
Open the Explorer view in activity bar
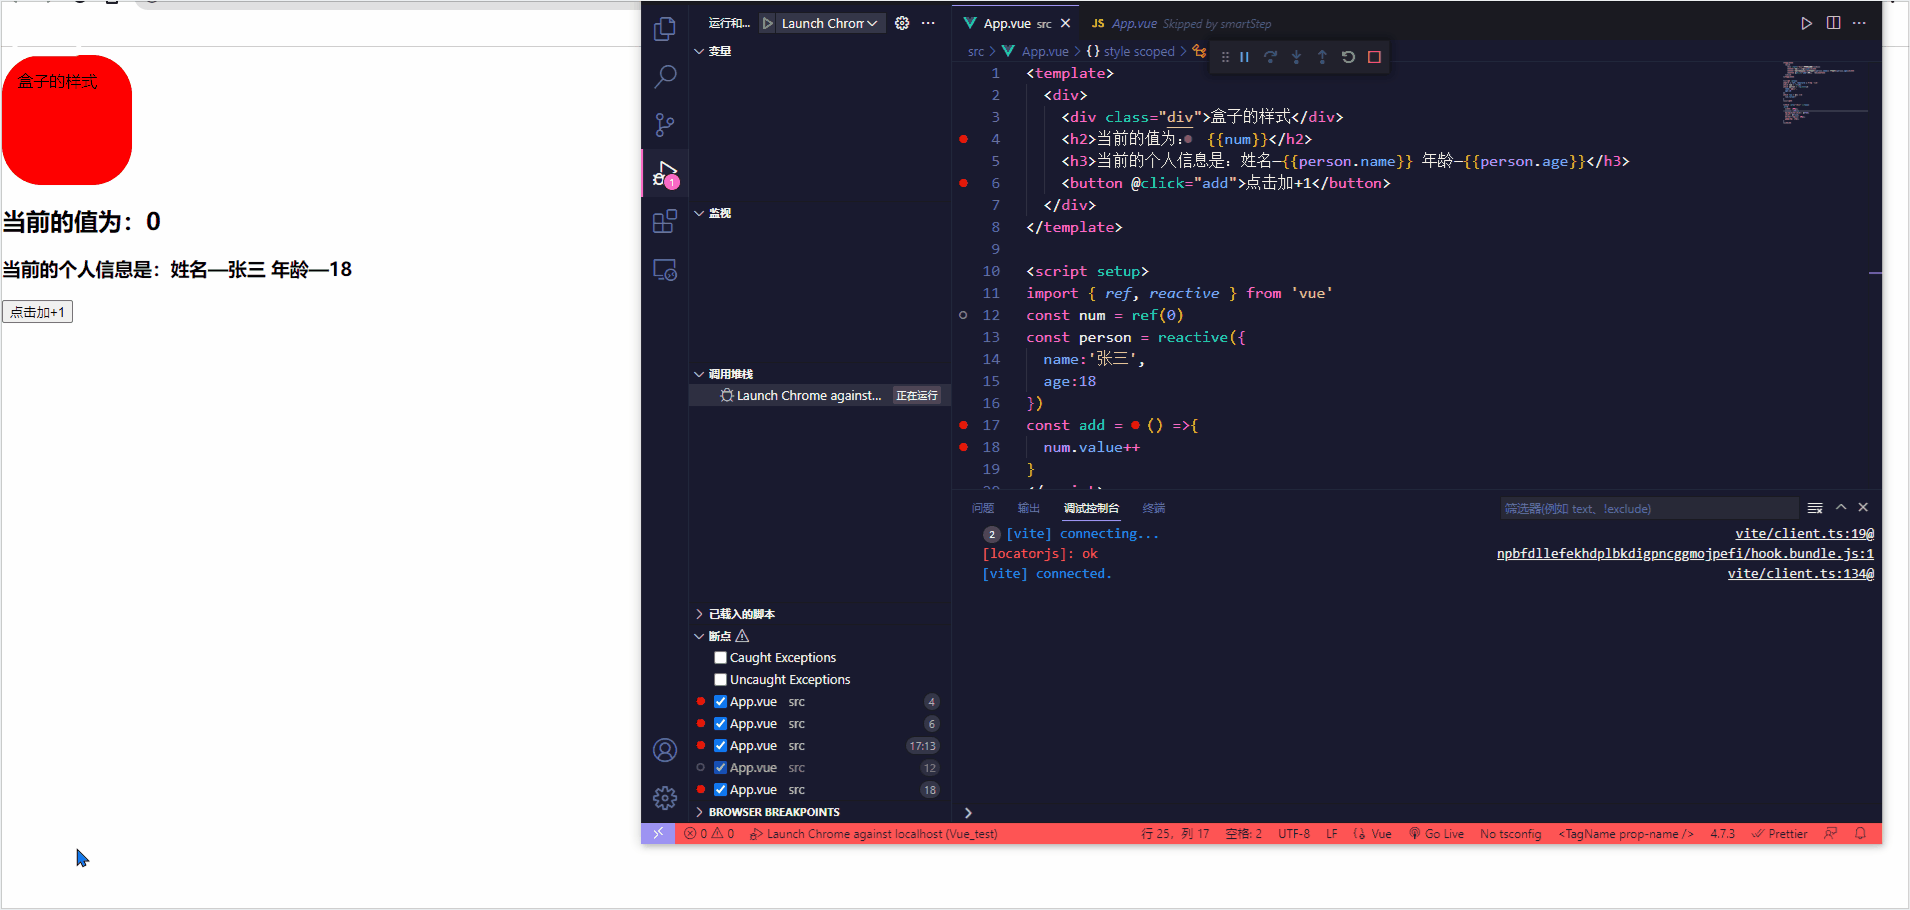pos(665,29)
